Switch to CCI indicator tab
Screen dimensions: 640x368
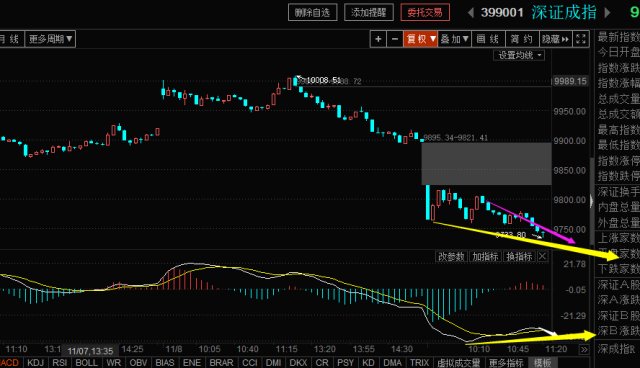(x=249, y=363)
